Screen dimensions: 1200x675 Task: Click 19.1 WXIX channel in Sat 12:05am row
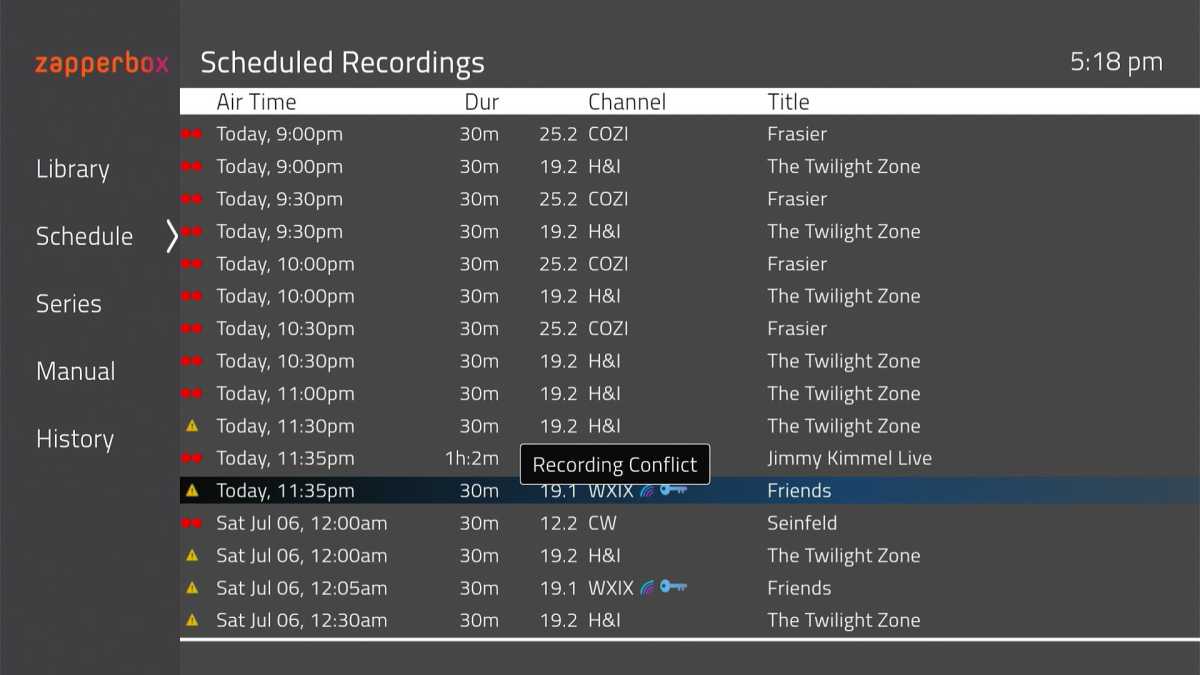(x=587, y=588)
